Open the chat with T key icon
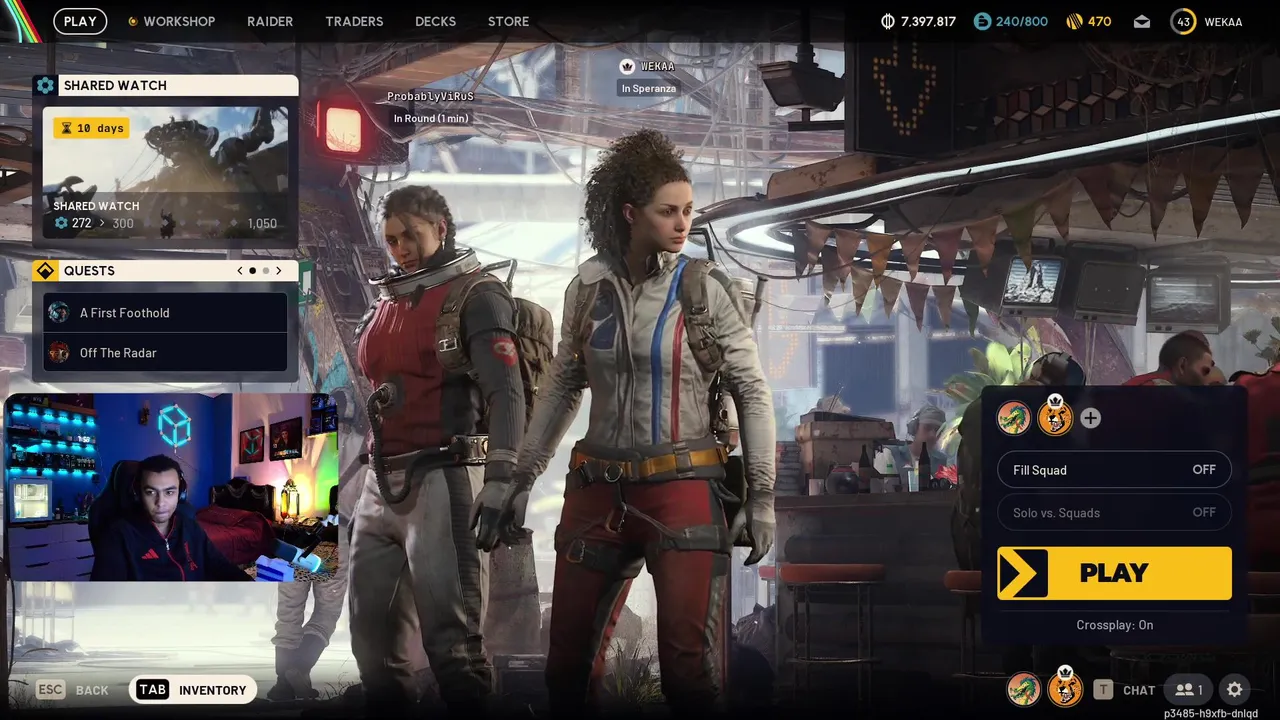1280x720 pixels. click(1103, 690)
